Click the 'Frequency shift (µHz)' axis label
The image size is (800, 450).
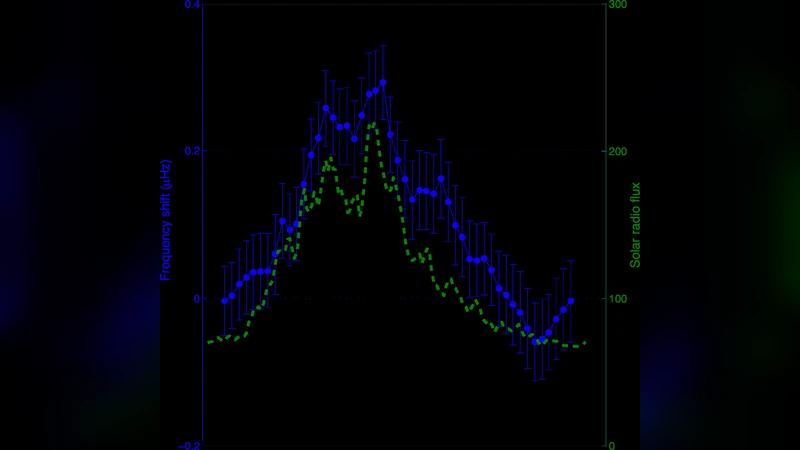coord(167,218)
